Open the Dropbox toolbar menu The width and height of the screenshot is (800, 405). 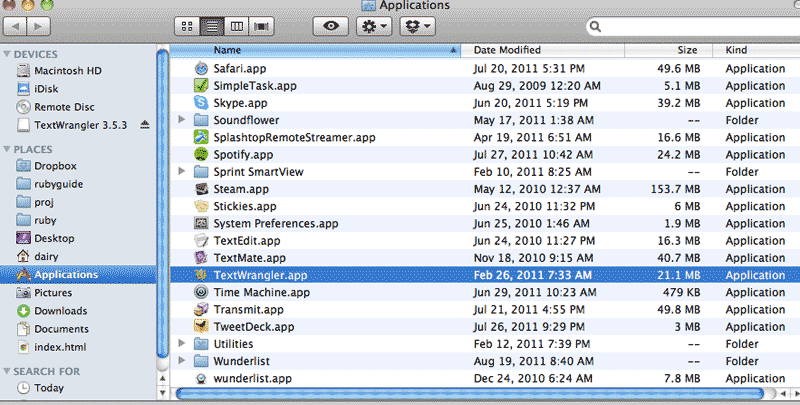click(x=417, y=26)
